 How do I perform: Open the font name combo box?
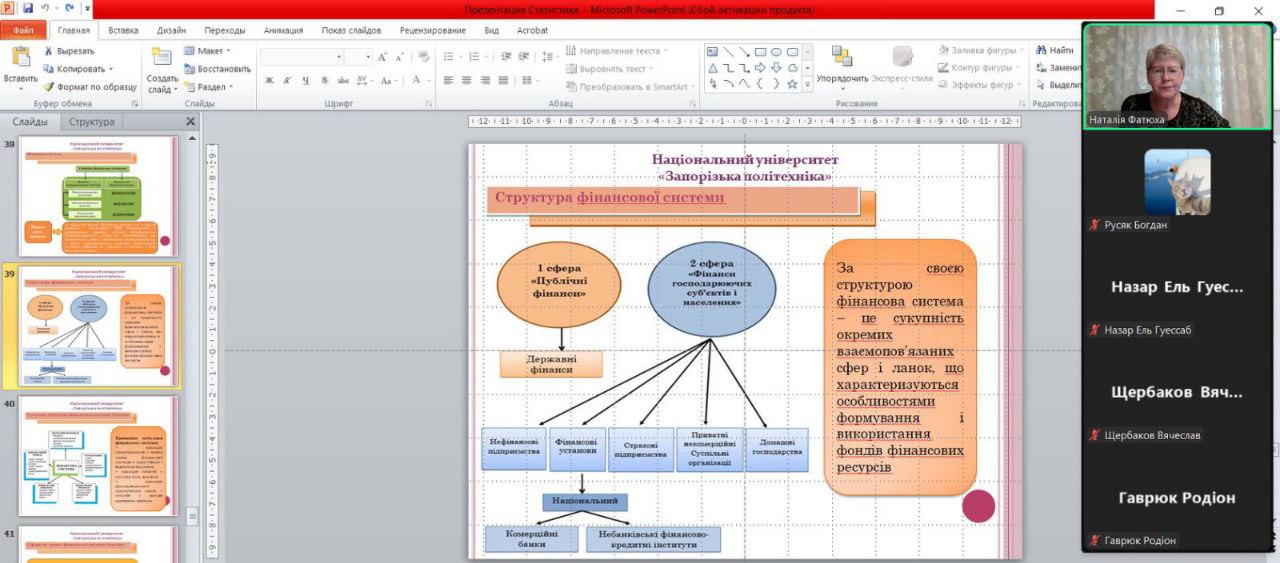[x=302, y=57]
